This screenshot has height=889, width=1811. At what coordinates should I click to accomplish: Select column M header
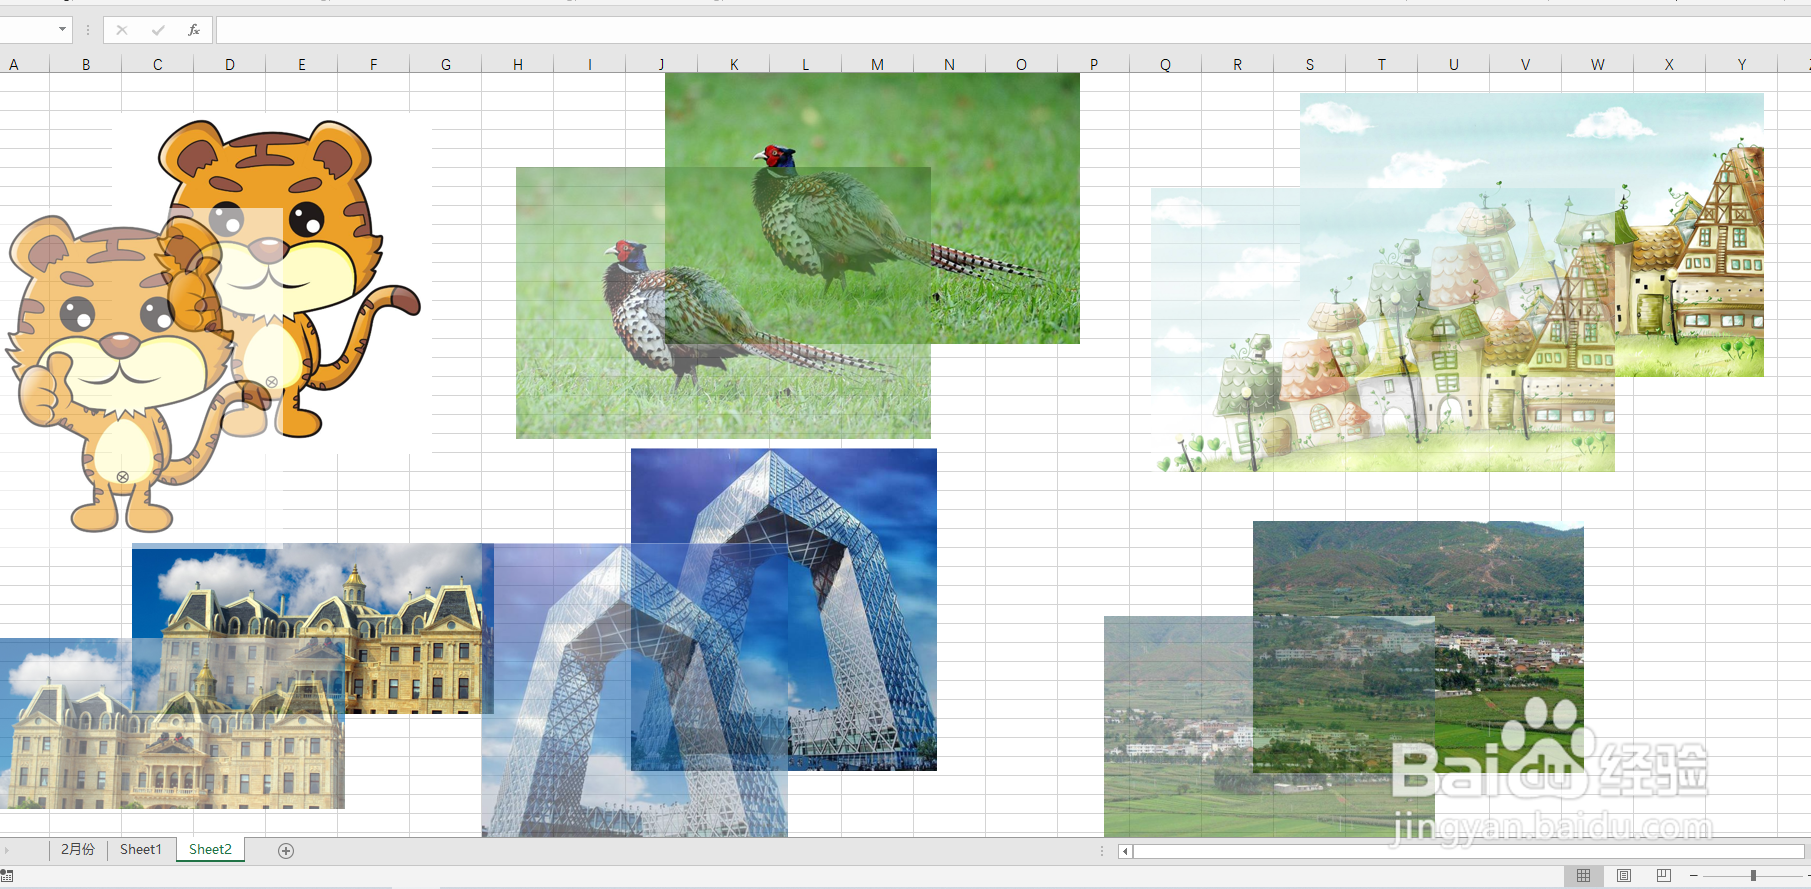click(878, 64)
